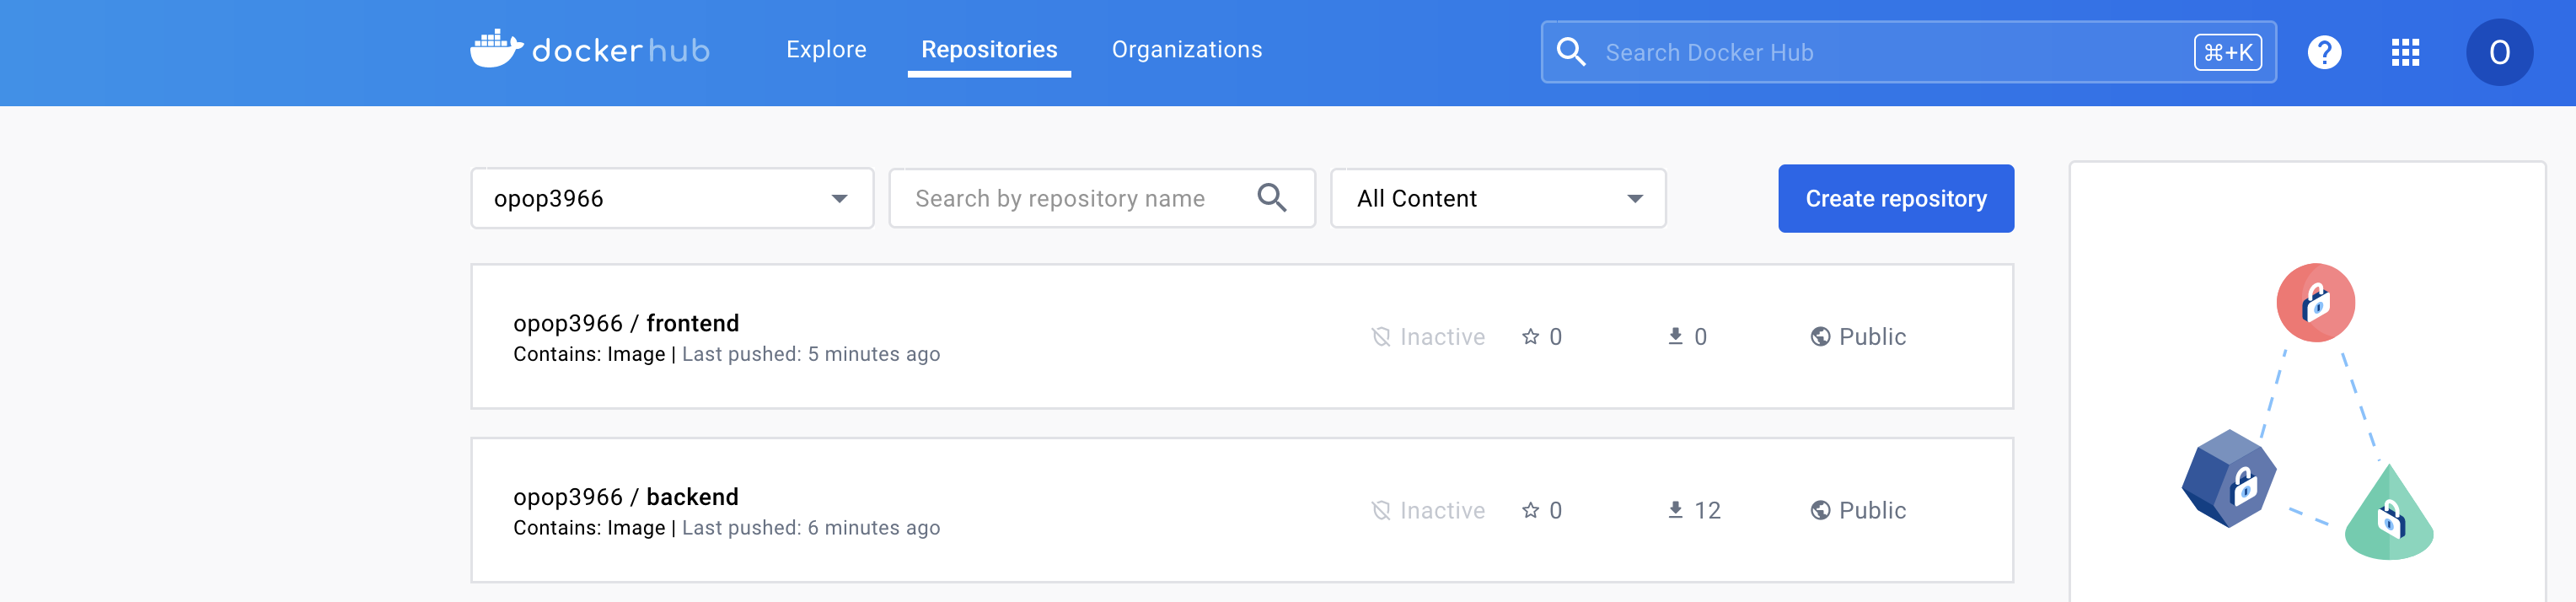Screen dimensions: 2576x602
Task: Click the download icon on frontend row
Action: pyautogui.click(x=1675, y=336)
